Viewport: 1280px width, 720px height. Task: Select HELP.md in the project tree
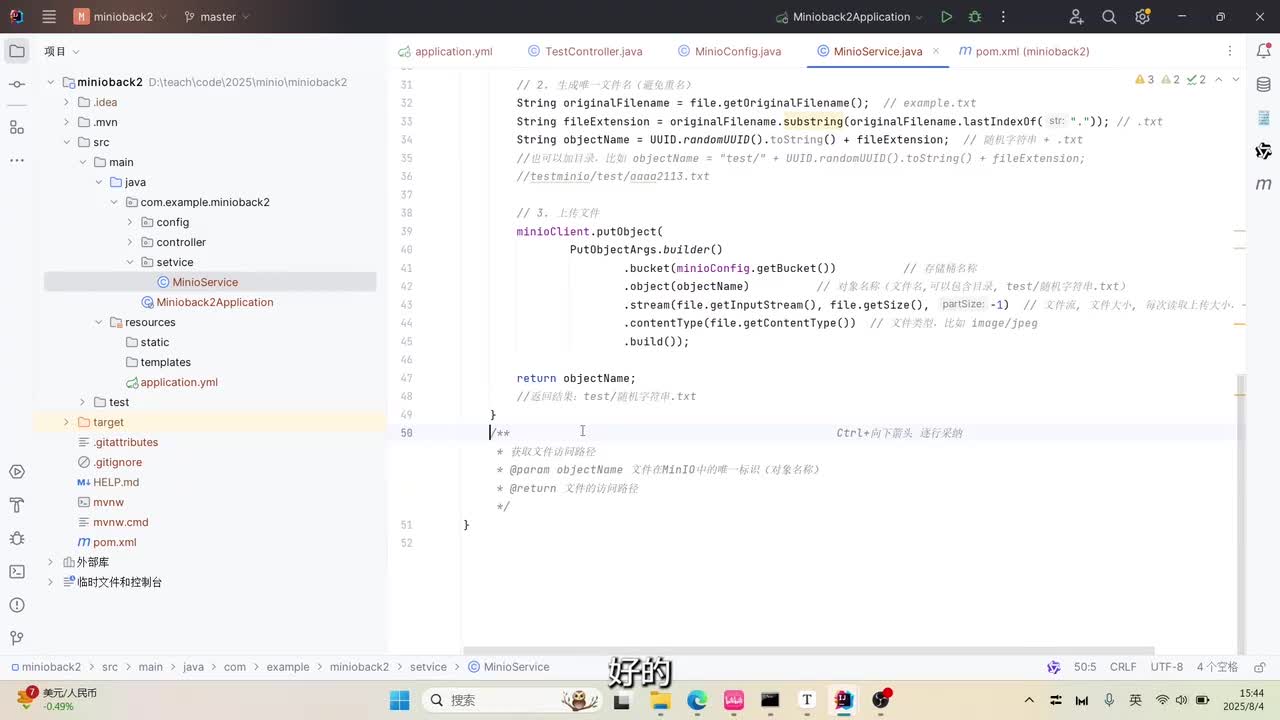[x=108, y=482]
